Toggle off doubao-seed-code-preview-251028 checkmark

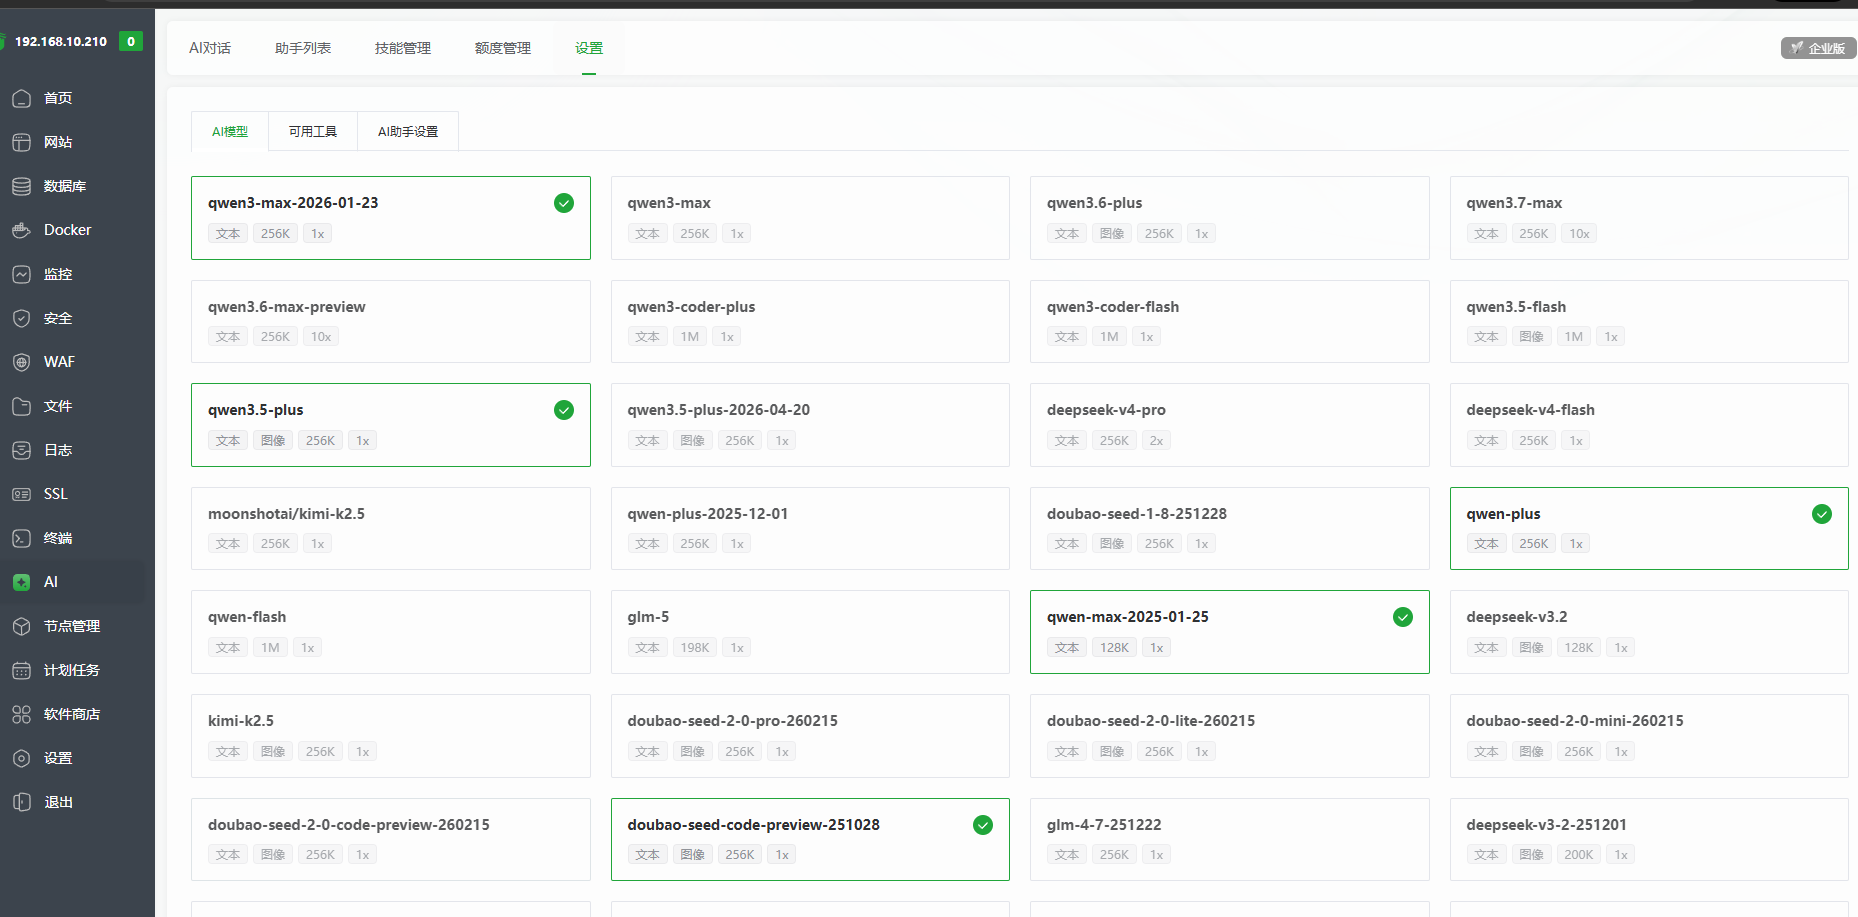(983, 825)
